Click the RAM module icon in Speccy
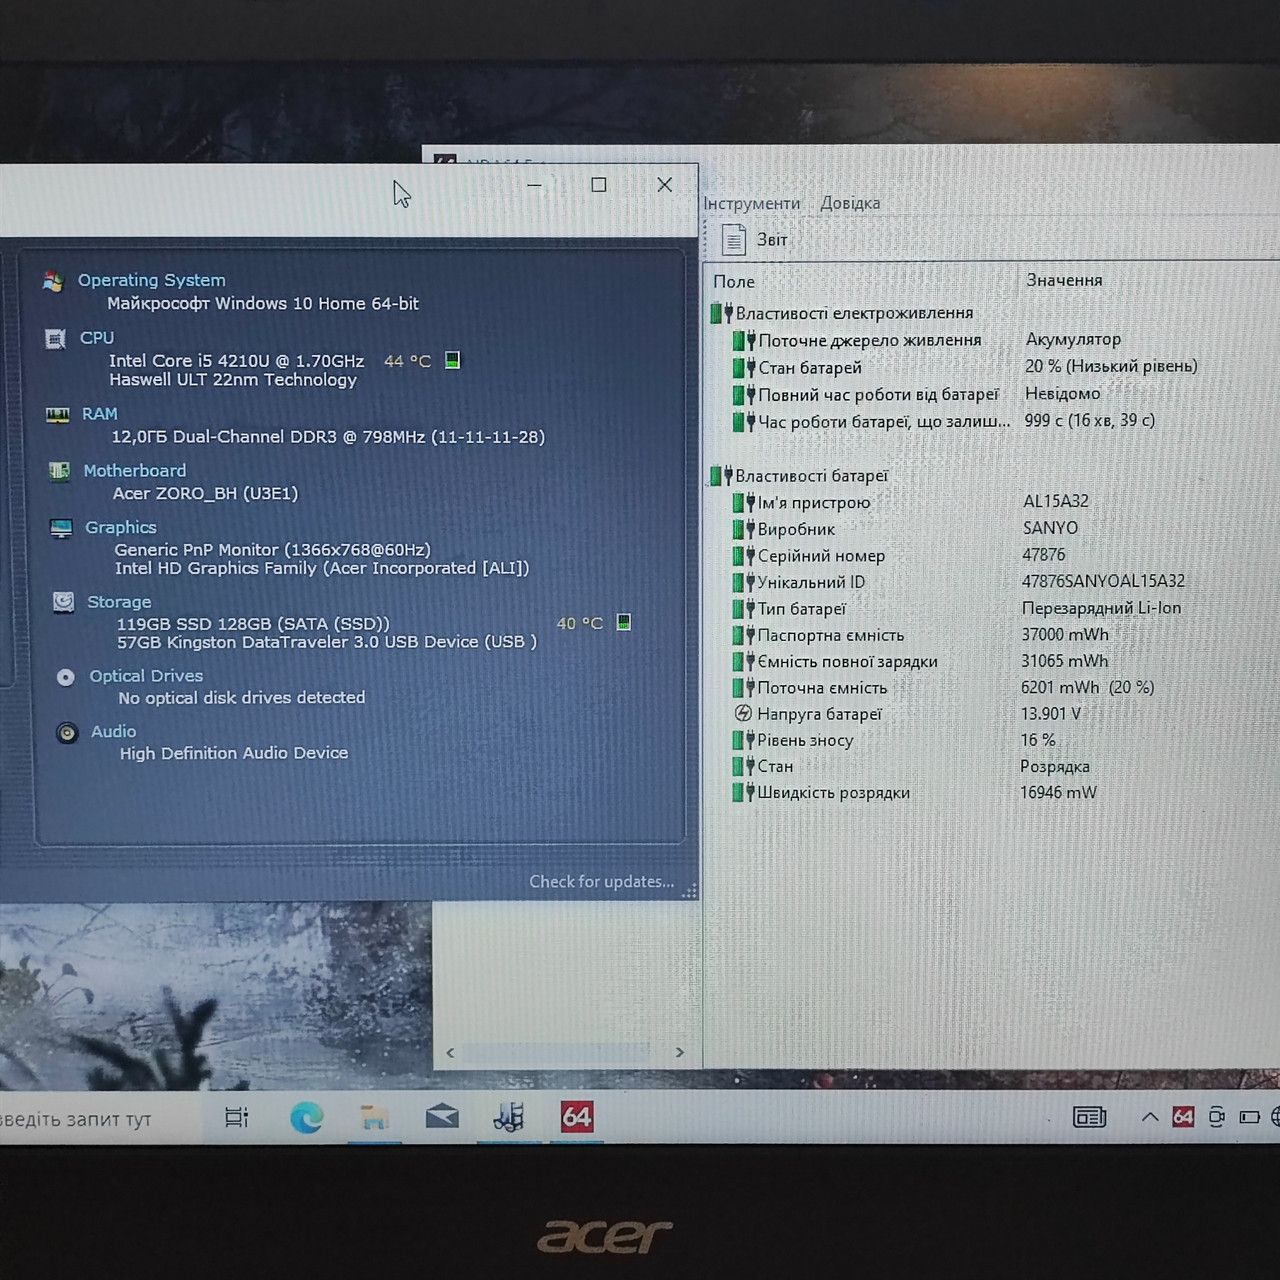Image resolution: width=1280 pixels, height=1280 pixels. (x=58, y=415)
